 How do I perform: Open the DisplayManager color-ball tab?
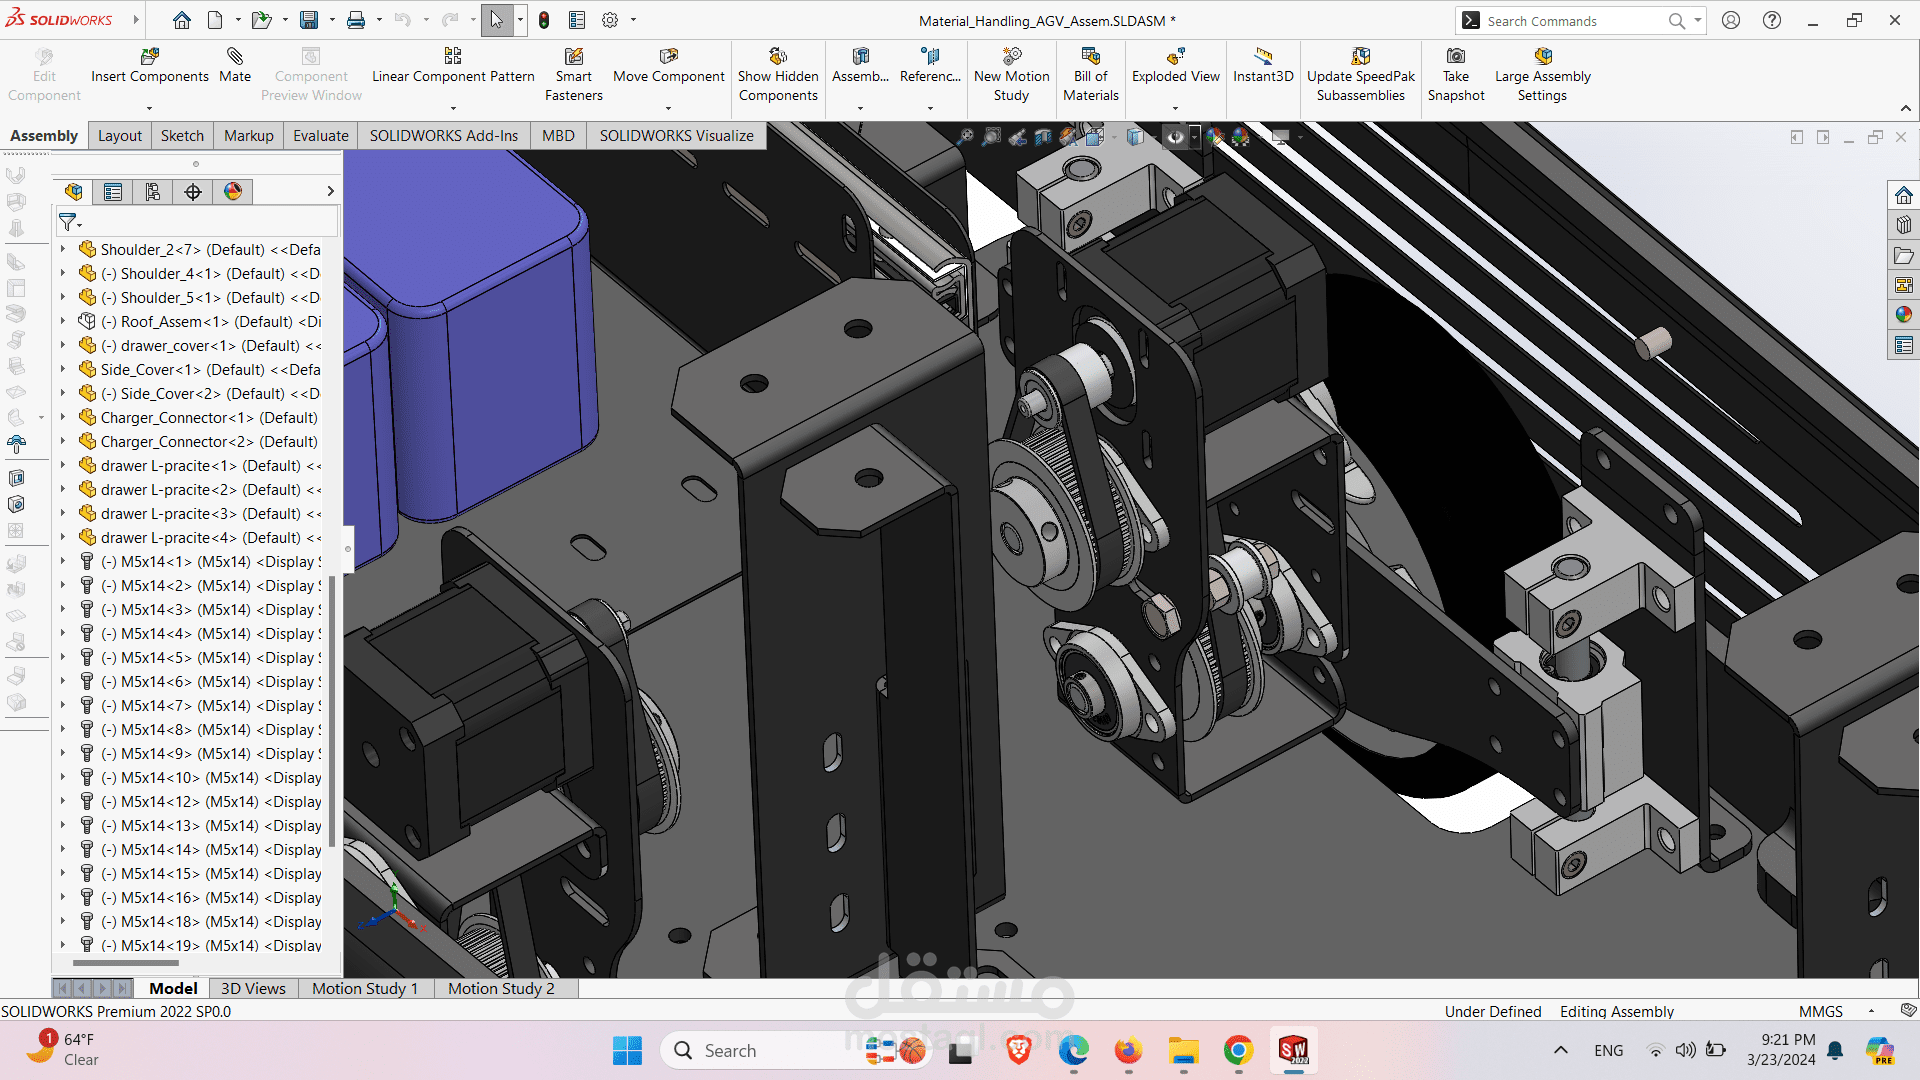click(x=233, y=192)
